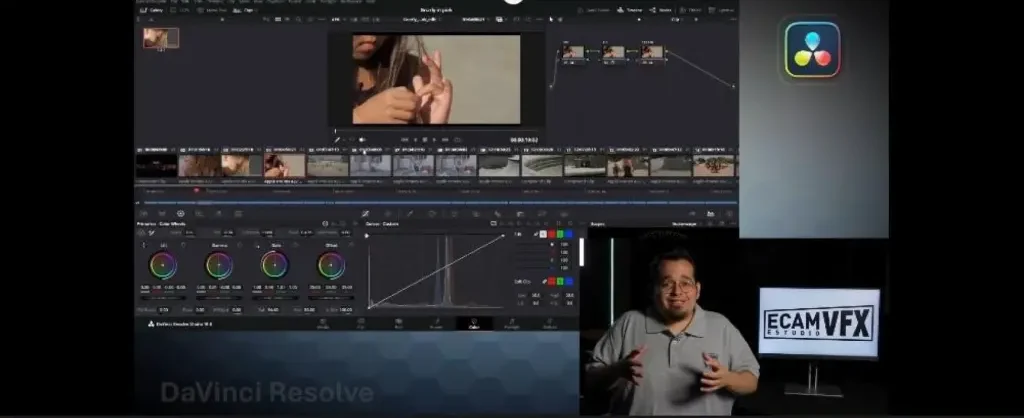Select node 02 in node editor

point(613,52)
